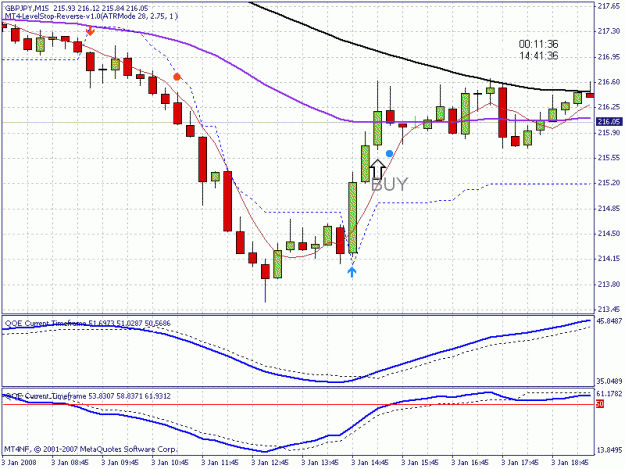The width and height of the screenshot is (625, 469).
Task: Click QQE scale value 13.8495
Action: pyautogui.click(x=609, y=450)
